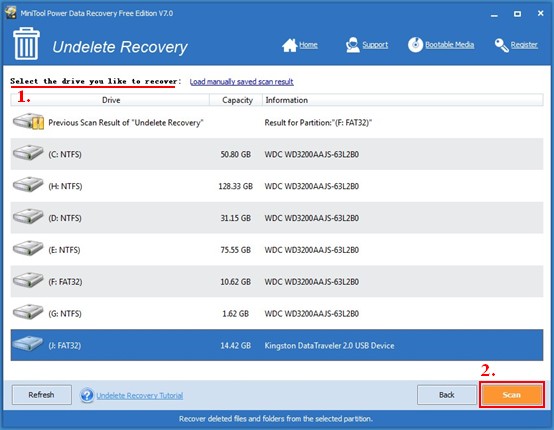The width and height of the screenshot is (554, 430).
Task: Click the 10.62 GB capacity value
Action: (x=236, y=282)
